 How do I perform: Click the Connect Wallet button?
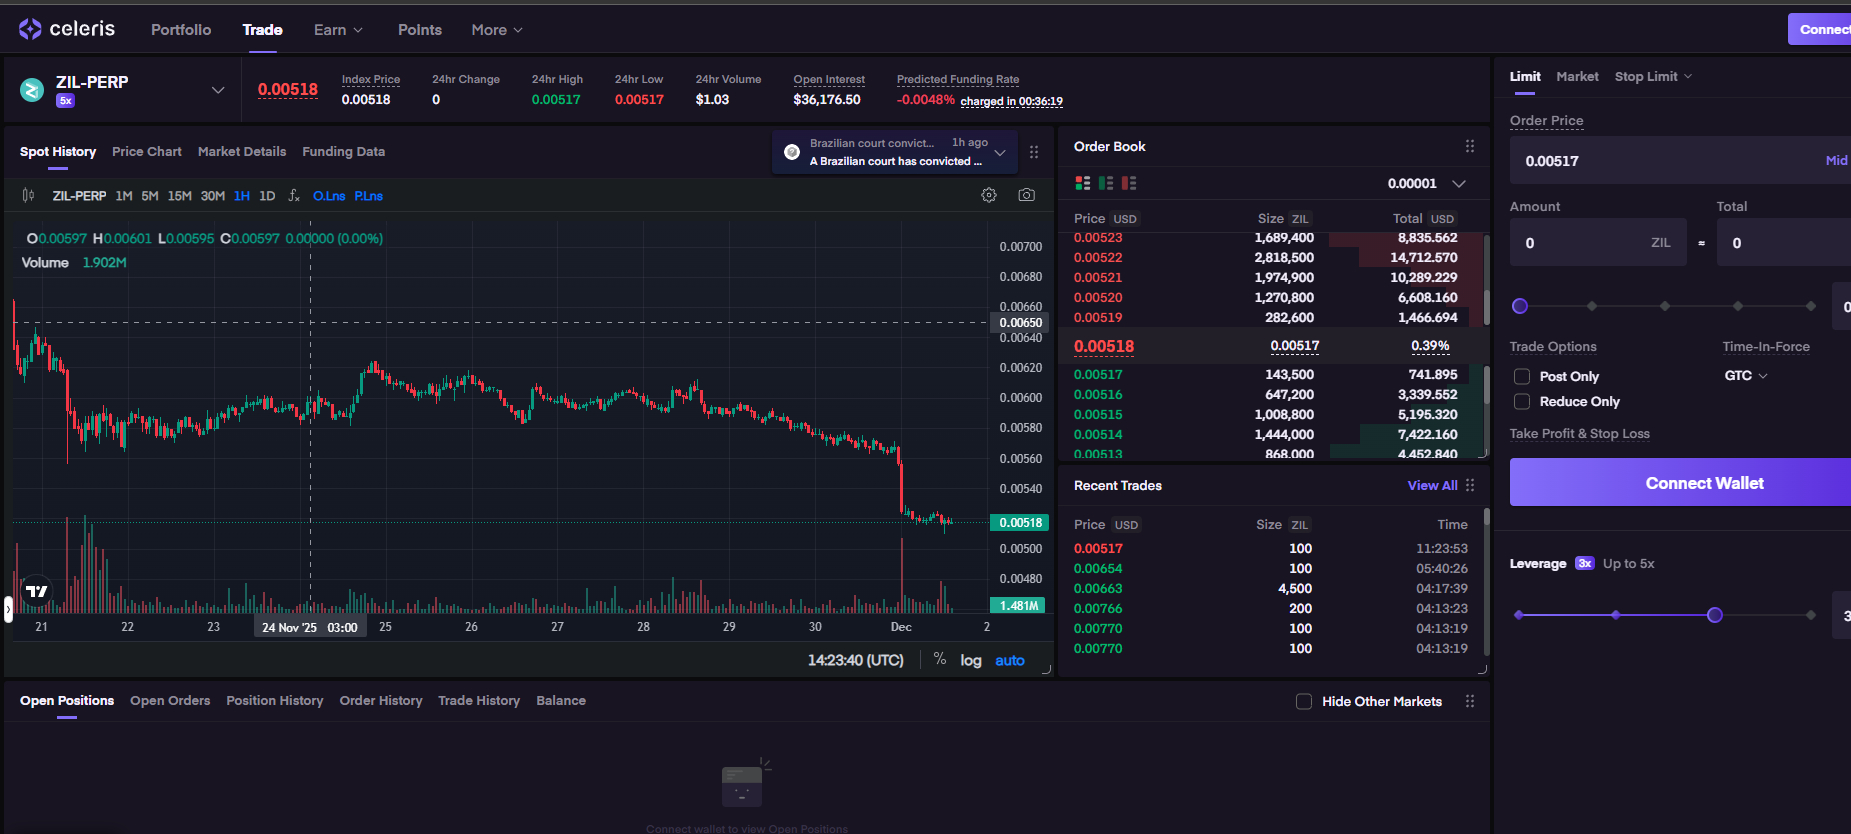coord(1704,483)
